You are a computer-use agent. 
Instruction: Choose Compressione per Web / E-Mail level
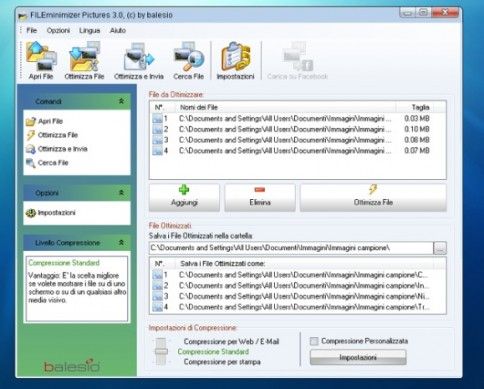pos(231,342)
